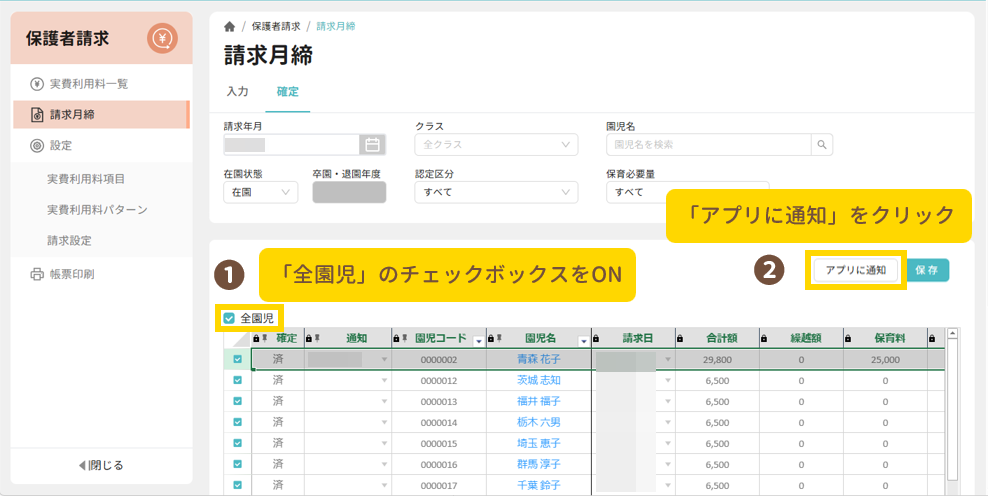
Task: Switch to the 入力 tab
Action: click(237, 91)
